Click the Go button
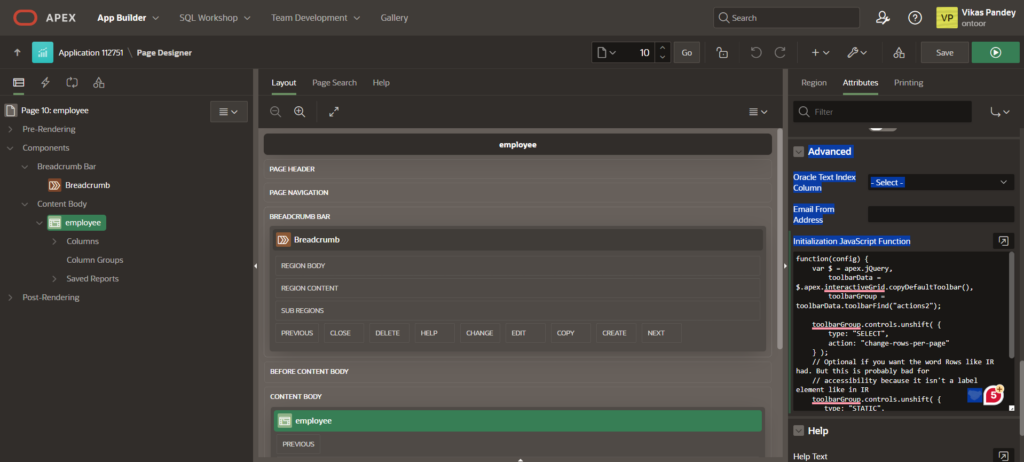This screenshot has height=462, width=1024. click(686, 52)
